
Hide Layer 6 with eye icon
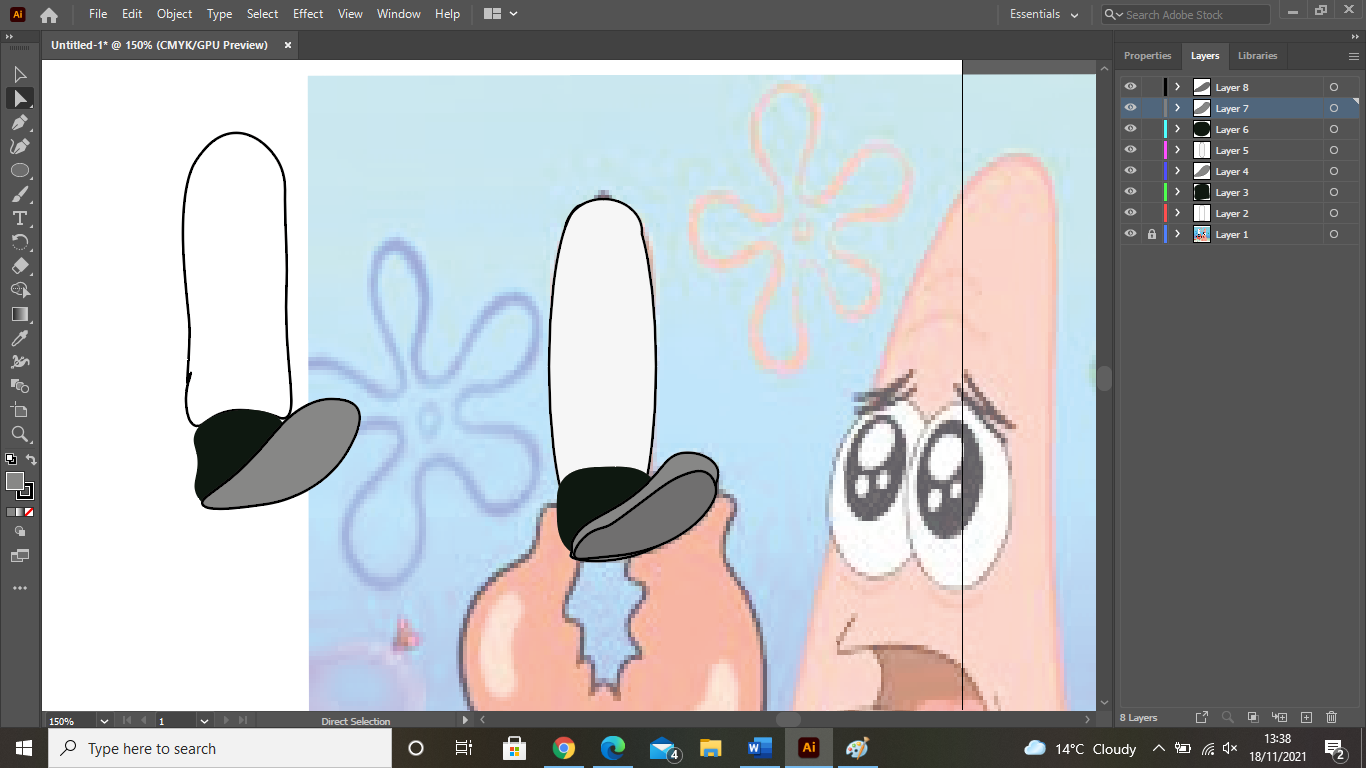pyautogui.click(x=1131, y=129)
